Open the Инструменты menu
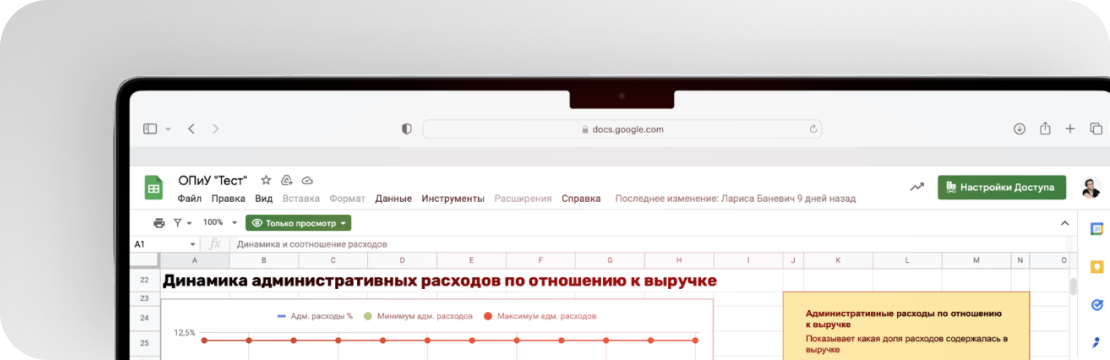Image resolution: width=1110 pixels, height=360 pixels. tap(453, 199)
